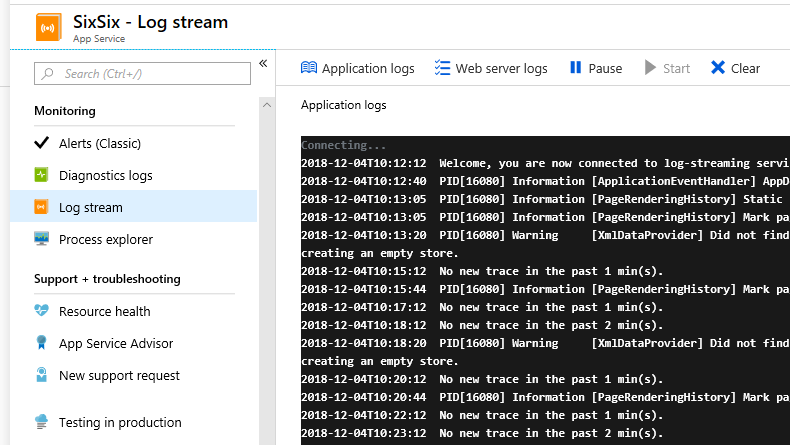Click the 10:23:12 No new trace line
Screen dimensions: 790x445
pos(482,433)
